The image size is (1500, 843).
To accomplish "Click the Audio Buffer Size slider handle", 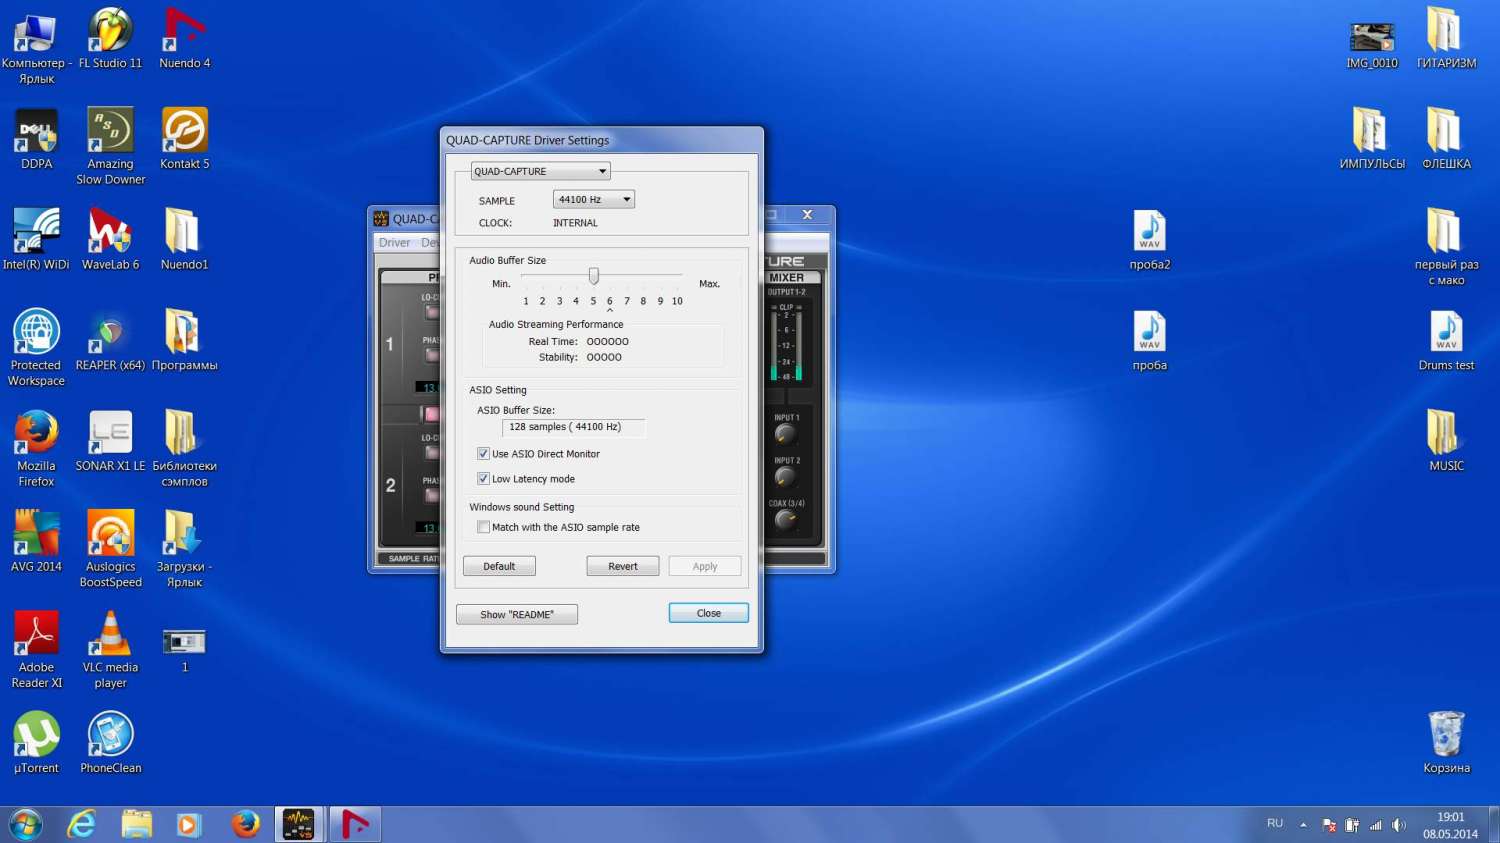I will point(594,276).
